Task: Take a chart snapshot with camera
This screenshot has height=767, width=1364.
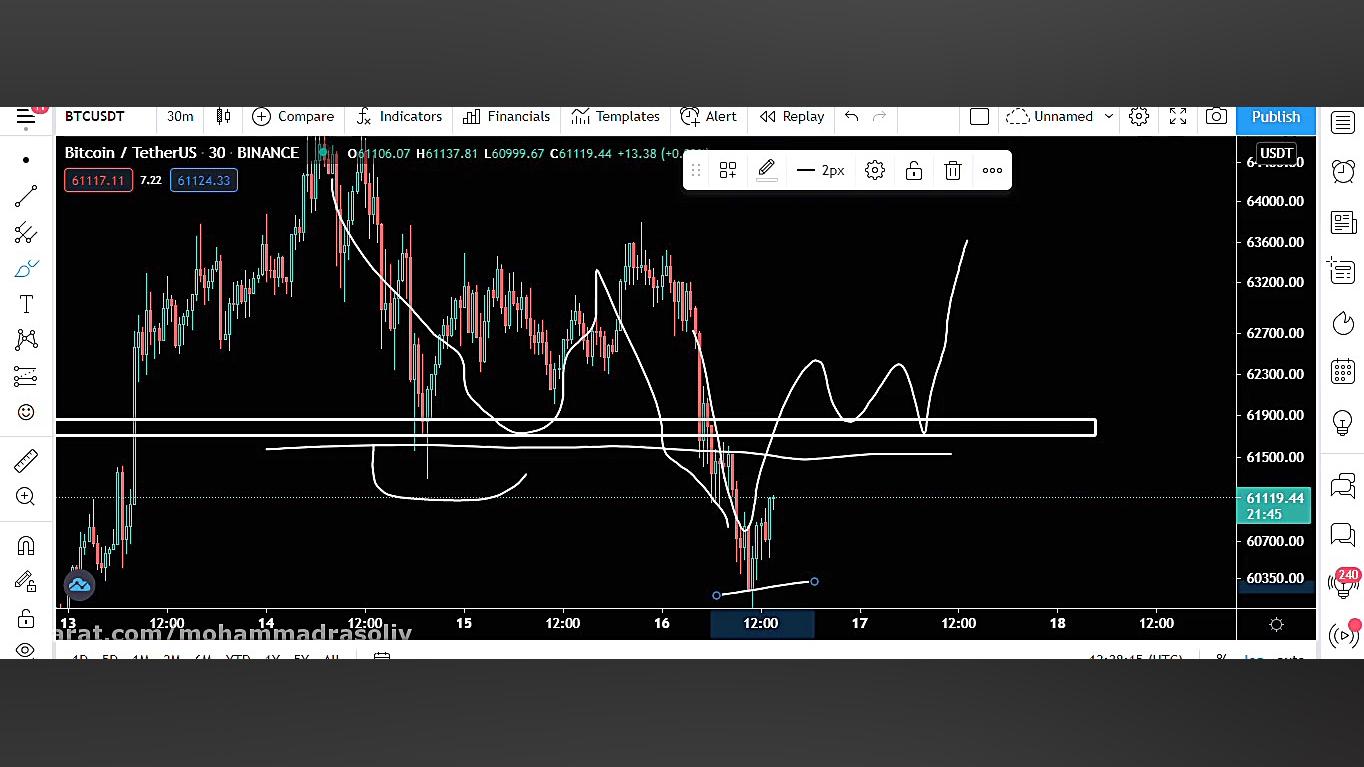Action: (x=1216, y=116)
